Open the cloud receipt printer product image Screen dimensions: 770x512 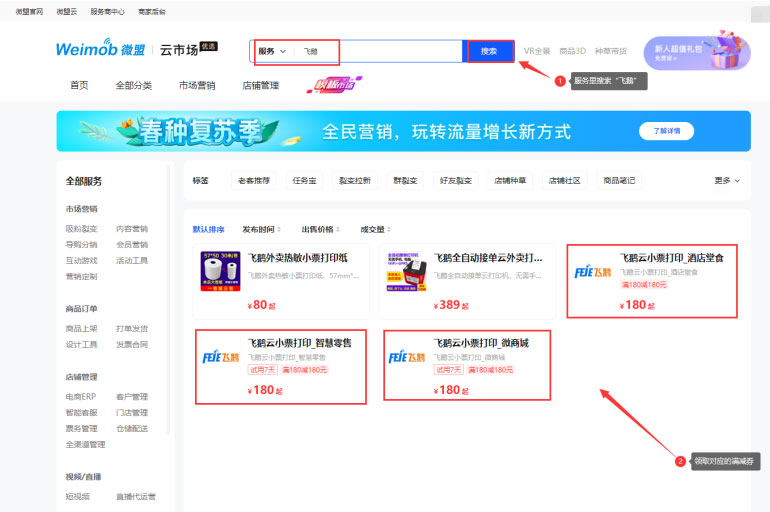[x=406, y=272]
